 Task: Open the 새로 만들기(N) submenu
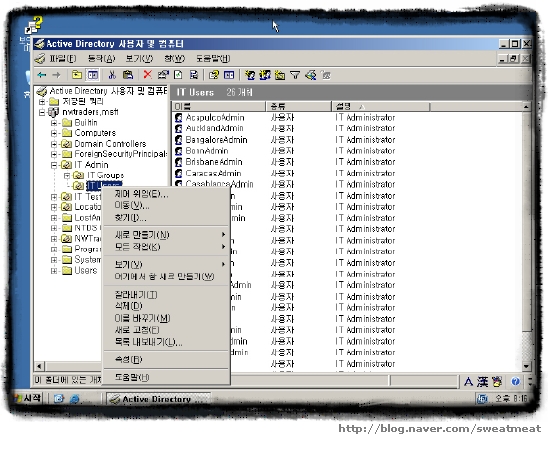166,235
